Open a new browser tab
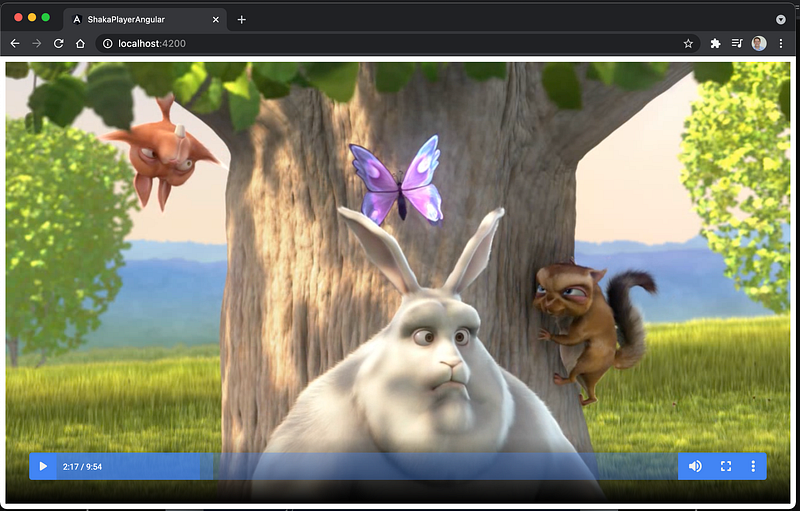Viewport: 800px width, 511px height. [242, 19]
